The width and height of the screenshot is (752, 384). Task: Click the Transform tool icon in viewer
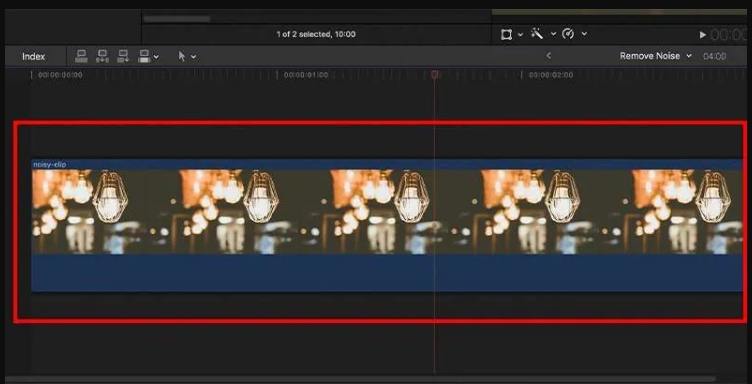[x=506, y=34]
